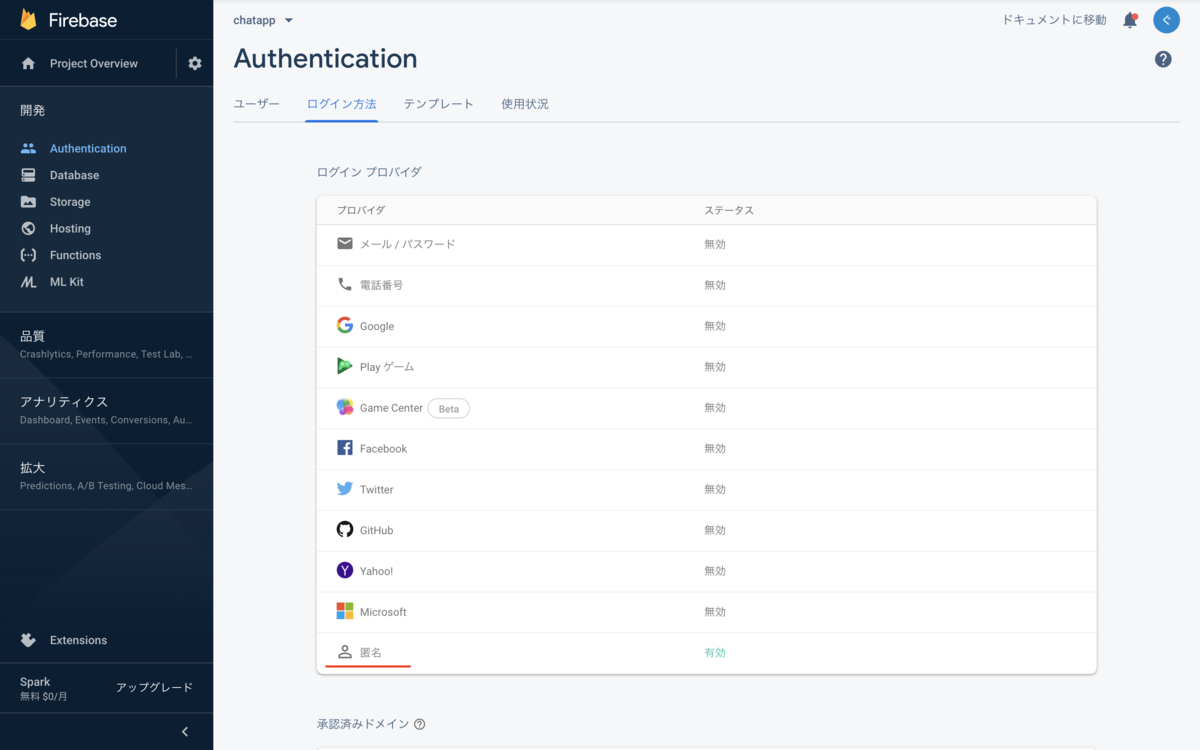Click the Game Center logo icon

(345, 407)
